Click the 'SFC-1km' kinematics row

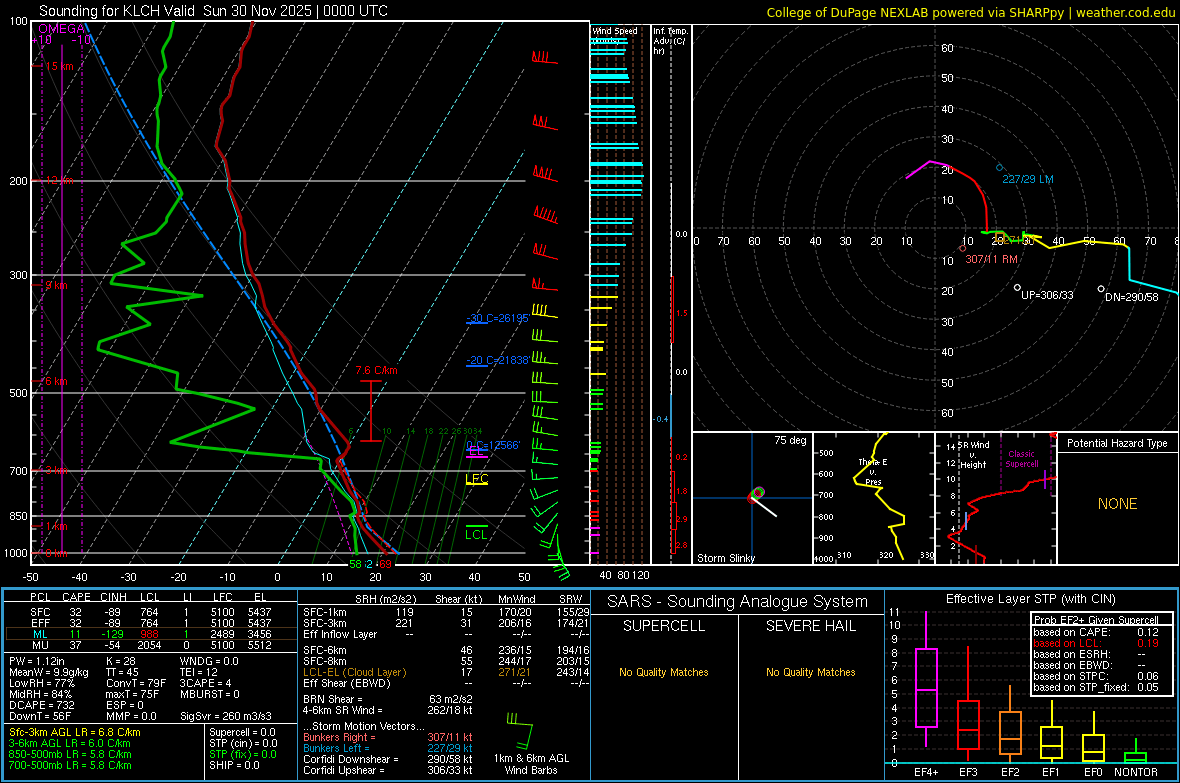pyautogui.click(x=446, y=612)
